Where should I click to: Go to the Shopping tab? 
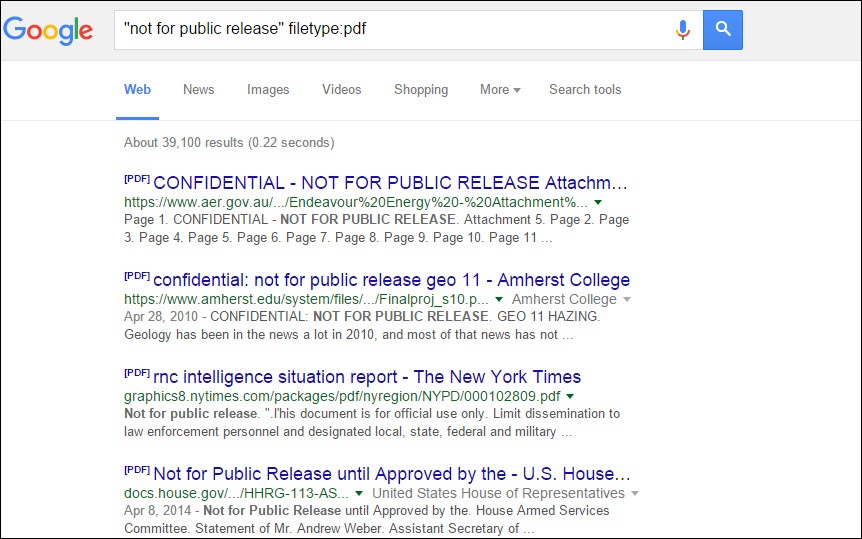(420, 90)
